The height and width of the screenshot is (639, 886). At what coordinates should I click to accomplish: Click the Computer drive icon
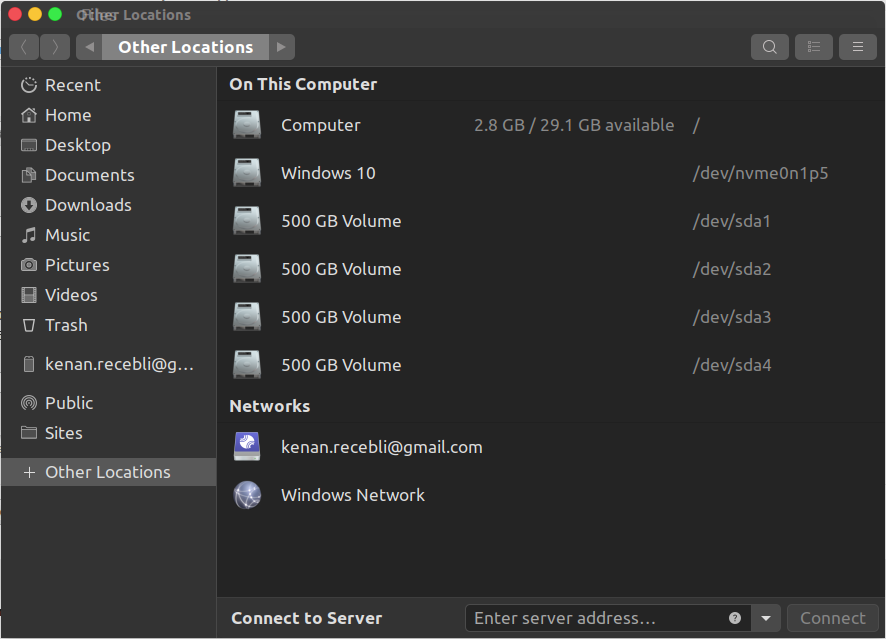coord(247,125)
